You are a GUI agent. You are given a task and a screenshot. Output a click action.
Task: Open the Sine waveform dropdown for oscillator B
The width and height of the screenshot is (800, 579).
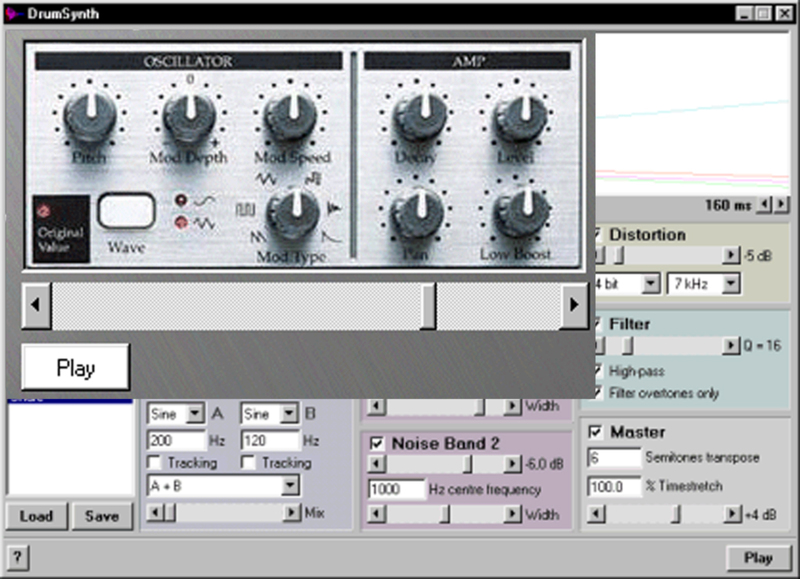coord(289,413)
